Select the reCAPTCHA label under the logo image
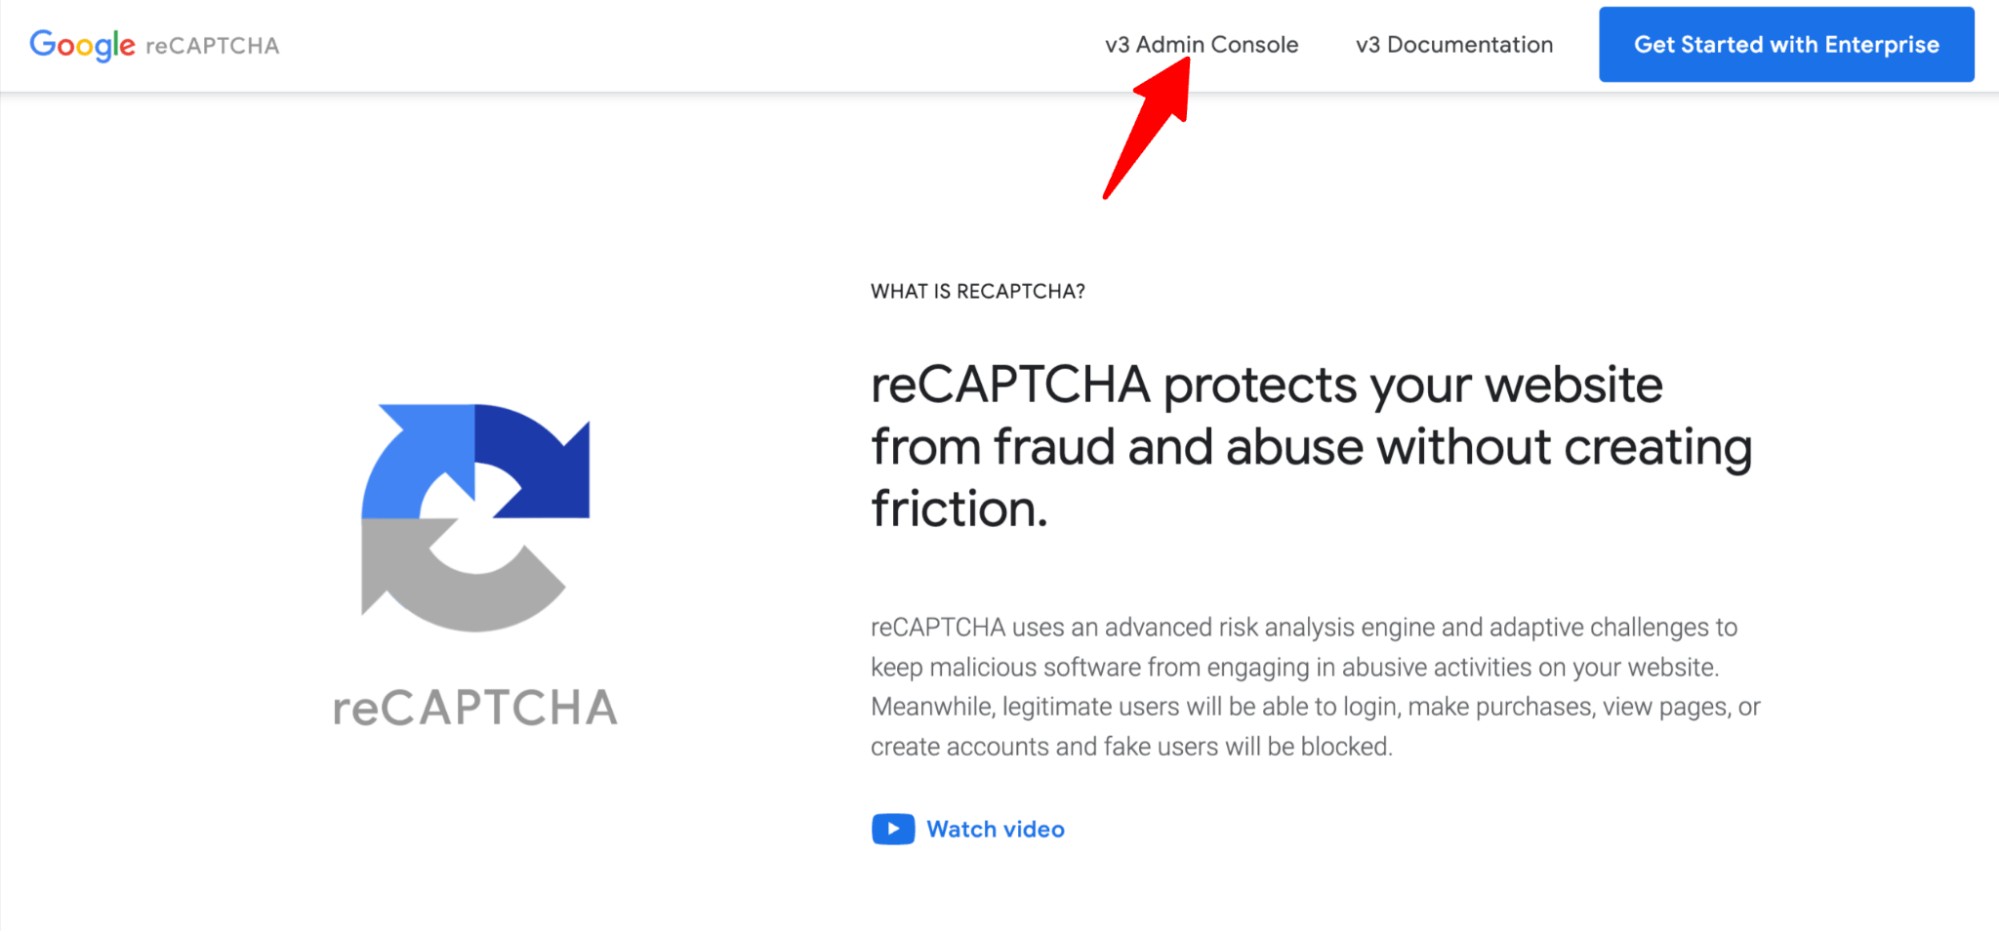This screenshot has height=932, width=1999. 477,706
